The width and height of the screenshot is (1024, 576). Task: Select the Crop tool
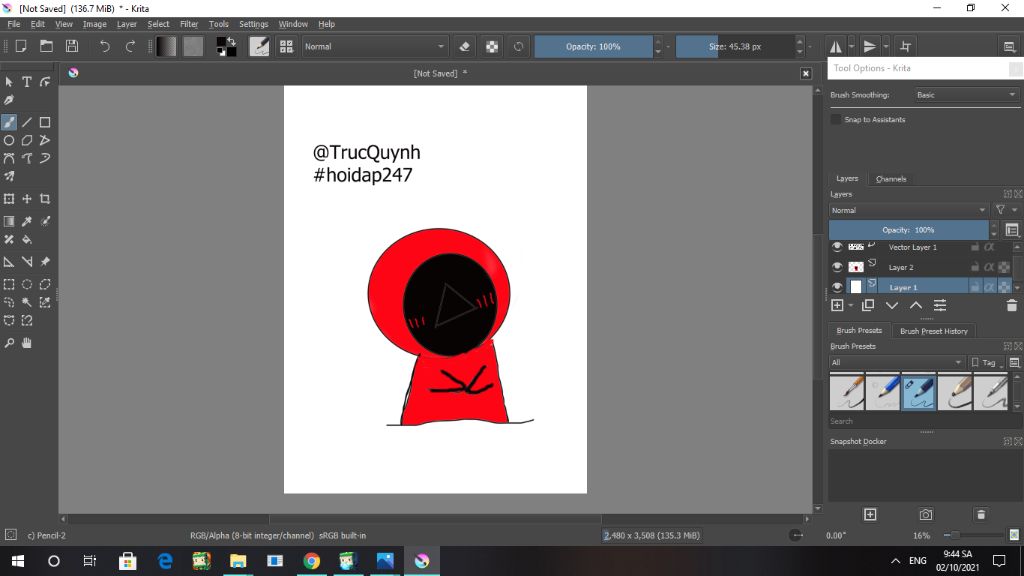tap(45, 199)
